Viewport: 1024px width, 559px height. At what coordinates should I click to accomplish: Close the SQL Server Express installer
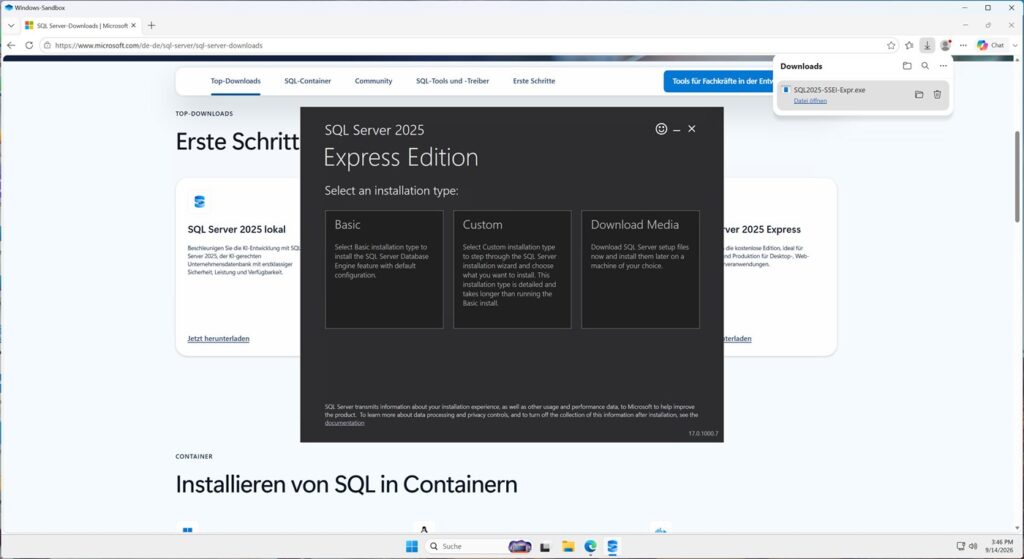click(x=692, y=129)
